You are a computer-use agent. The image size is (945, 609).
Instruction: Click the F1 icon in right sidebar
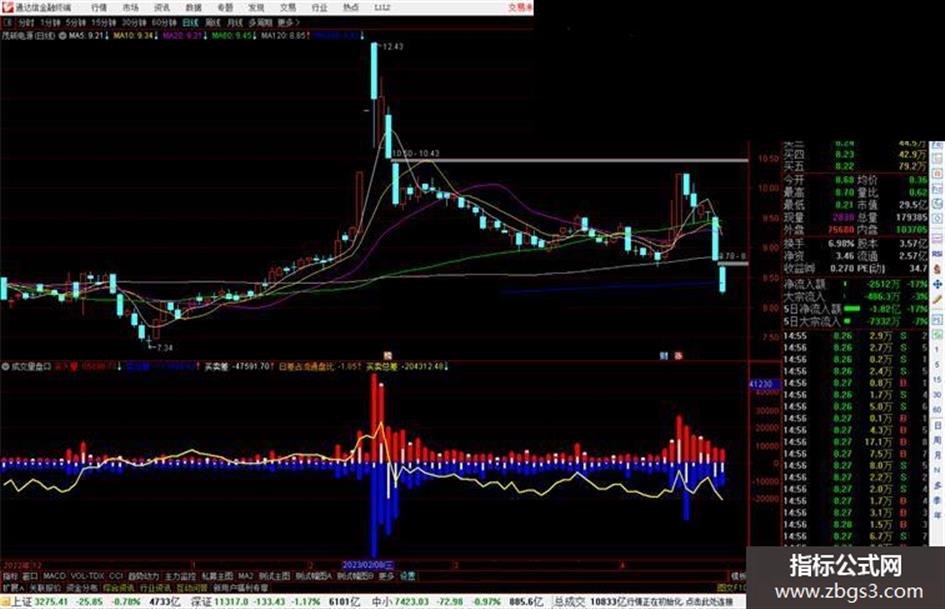click(x=937, y=318)
